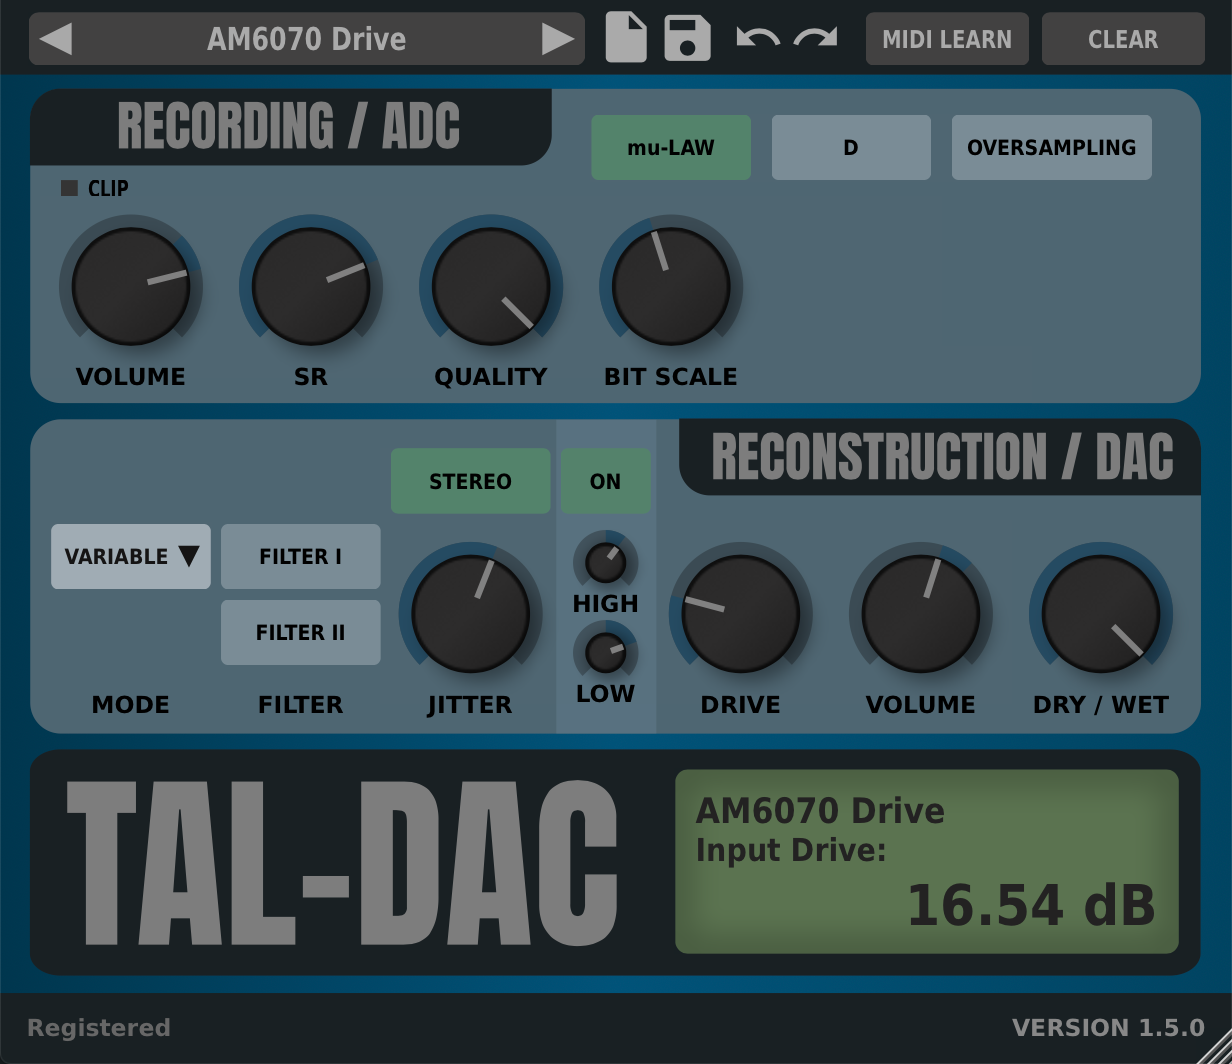Activate MIDI LEARN

[x=947, y=38]
